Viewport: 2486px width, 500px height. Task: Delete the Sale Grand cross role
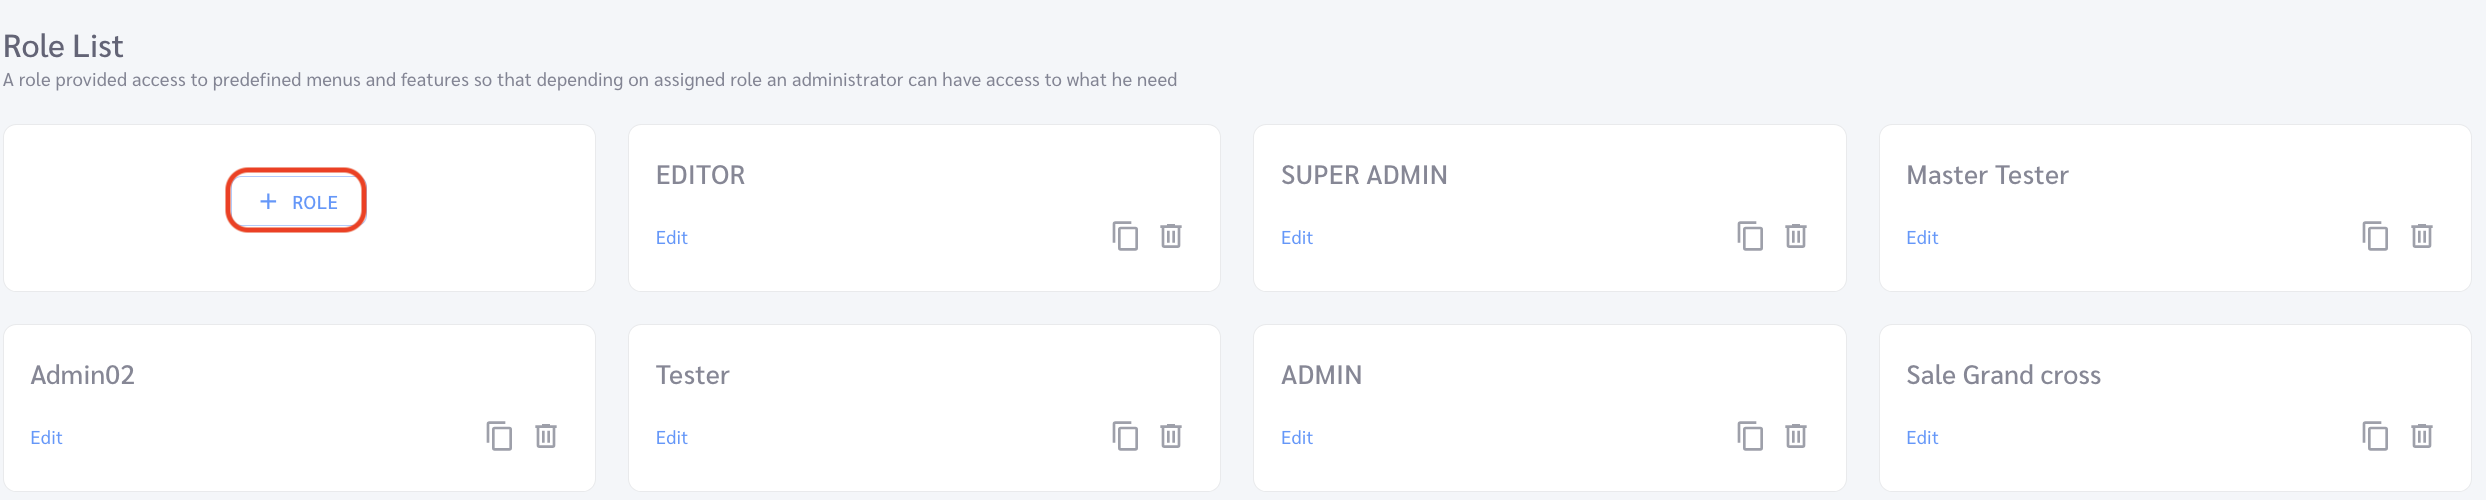coord(2421,436)
